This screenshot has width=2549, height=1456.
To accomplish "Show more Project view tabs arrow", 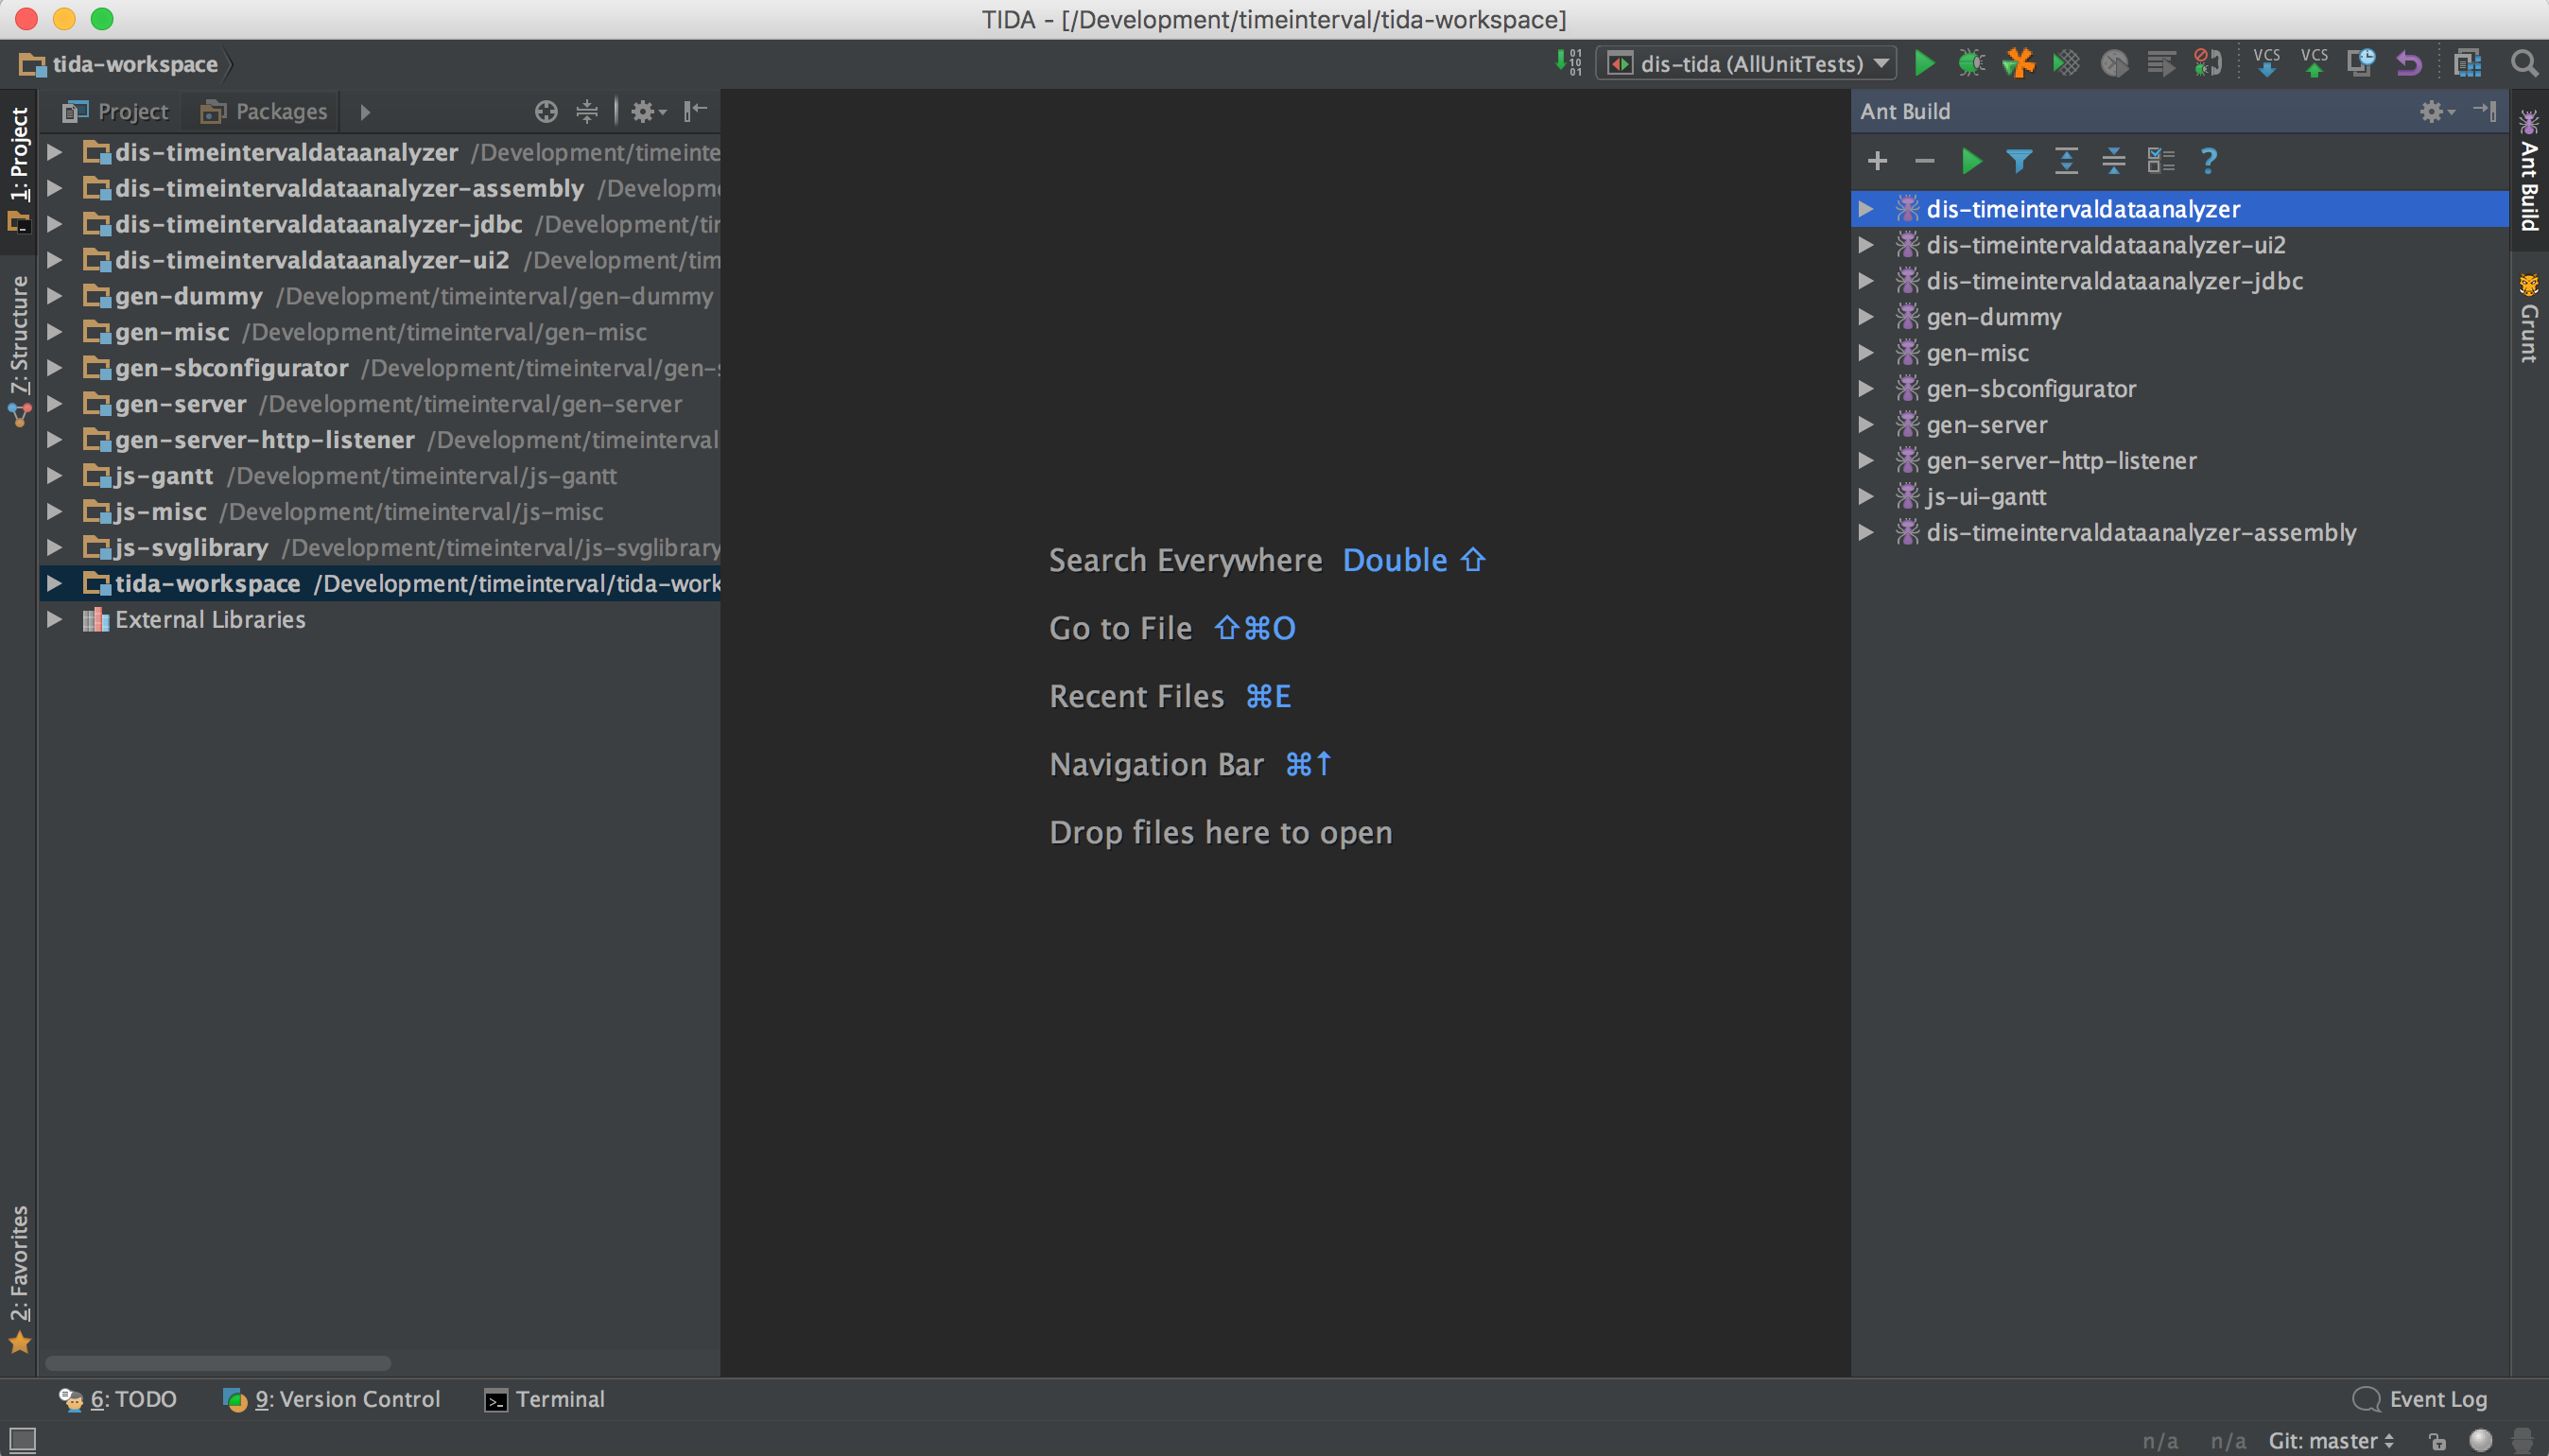I will pos(365,111).
